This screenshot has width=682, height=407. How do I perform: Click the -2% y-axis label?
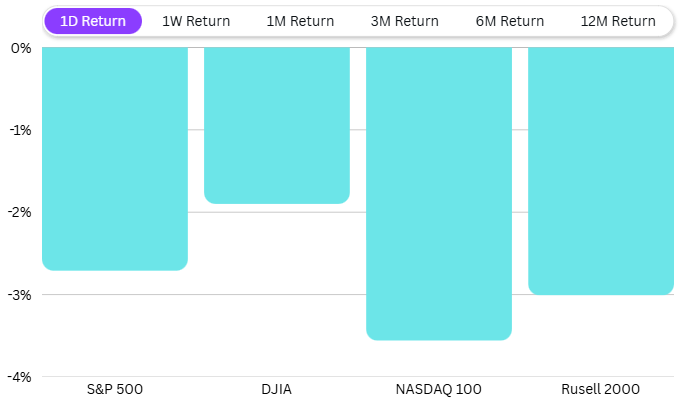[x=20, y=212]
